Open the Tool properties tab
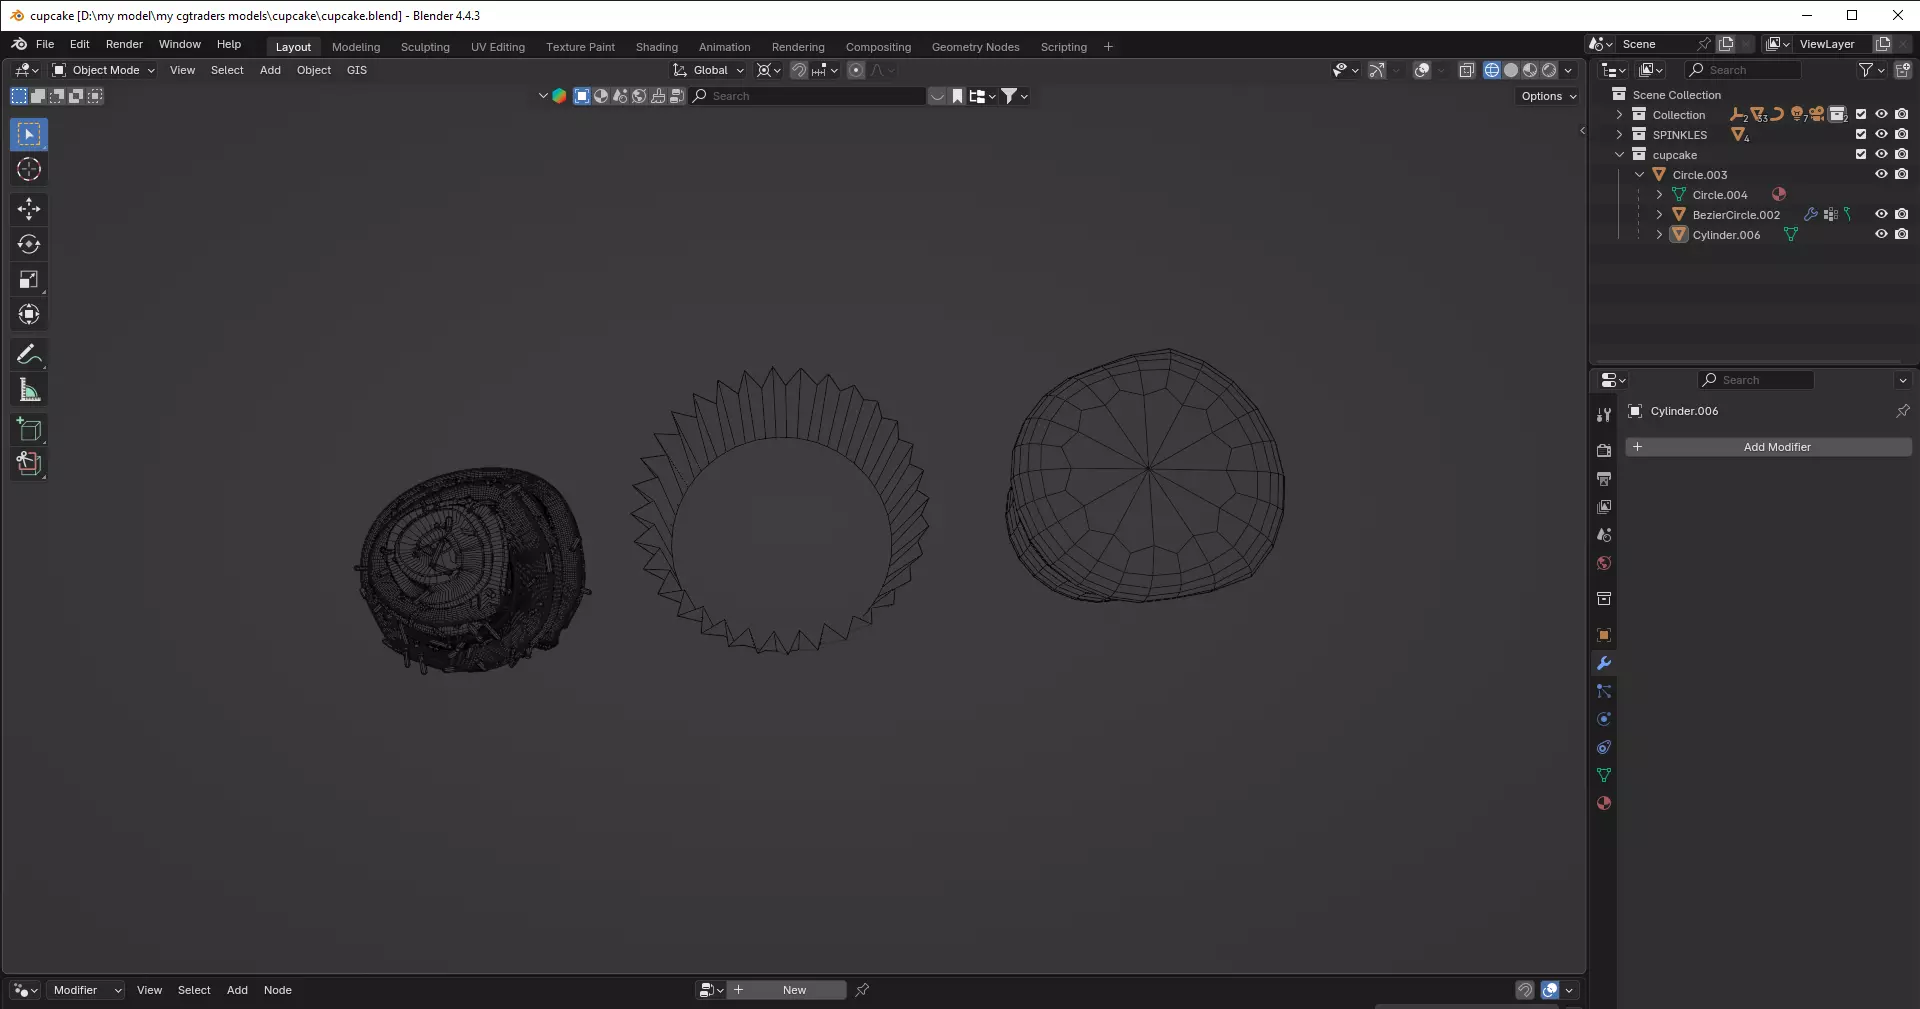Screen dimensions: 1920x1009 (x=1604, y=415)
